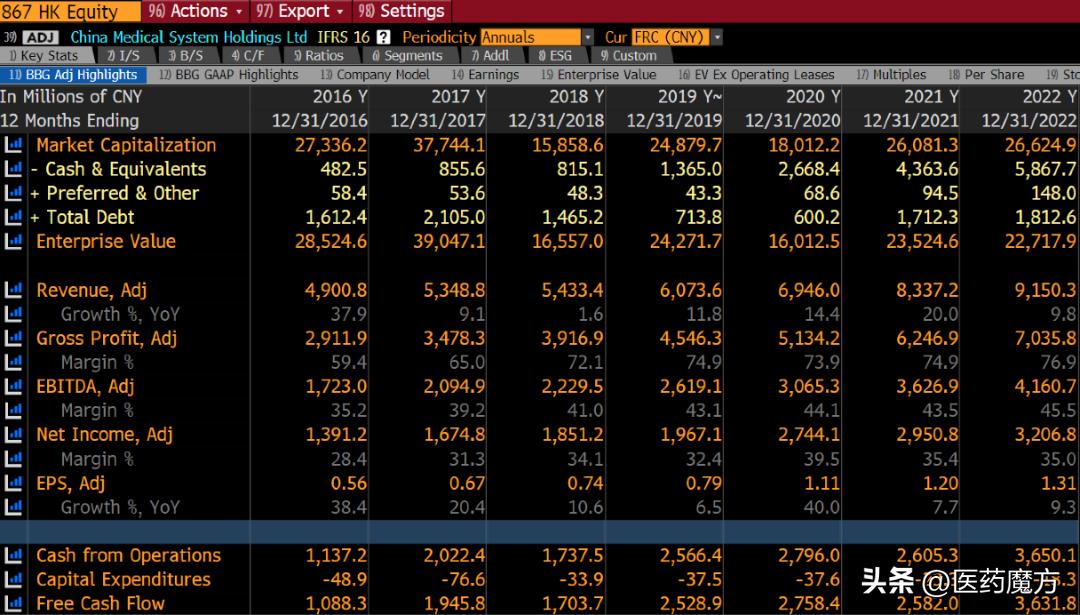
Task: Open chart icon for Cash from Operations
Action: coord(13,555)
